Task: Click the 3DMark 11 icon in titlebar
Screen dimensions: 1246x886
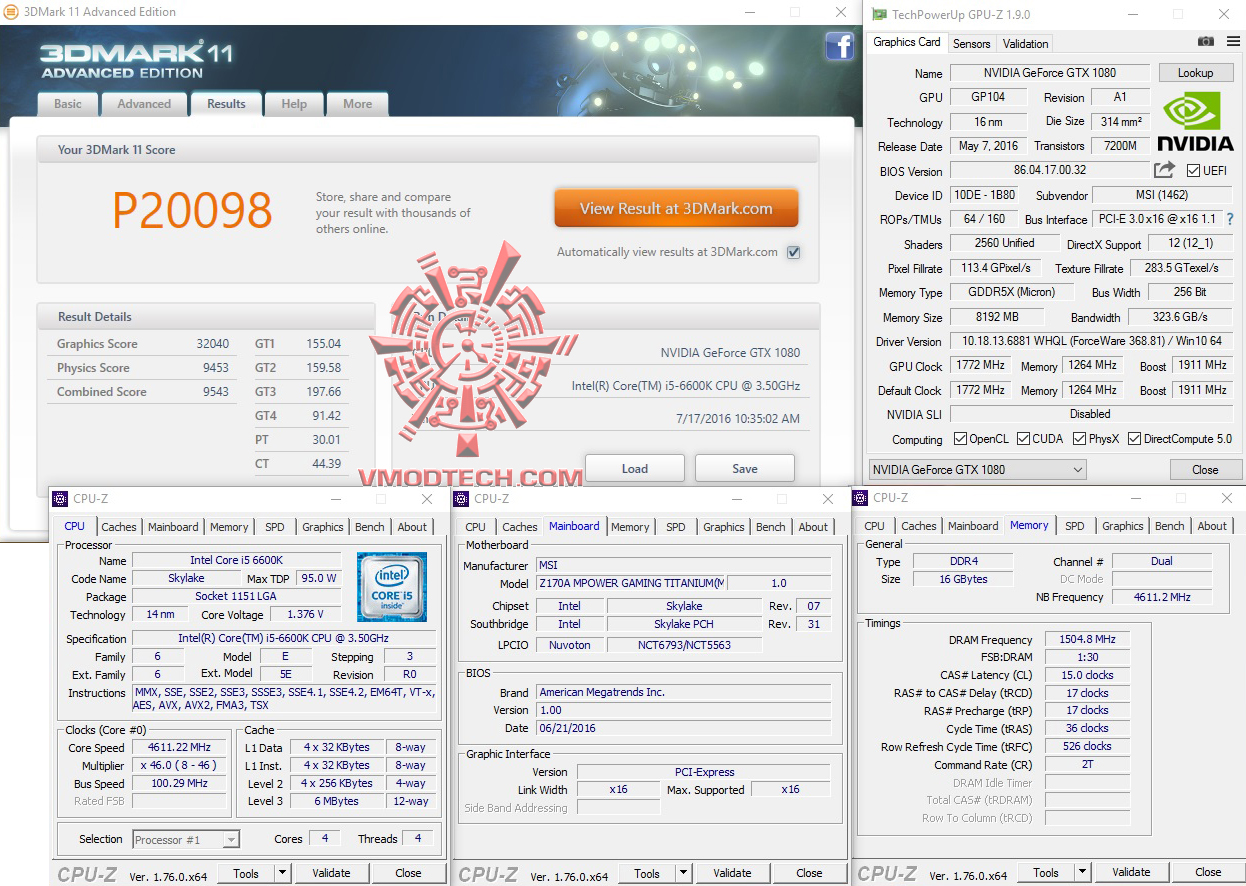Action: pyautogui.click(x=10, y=12)
